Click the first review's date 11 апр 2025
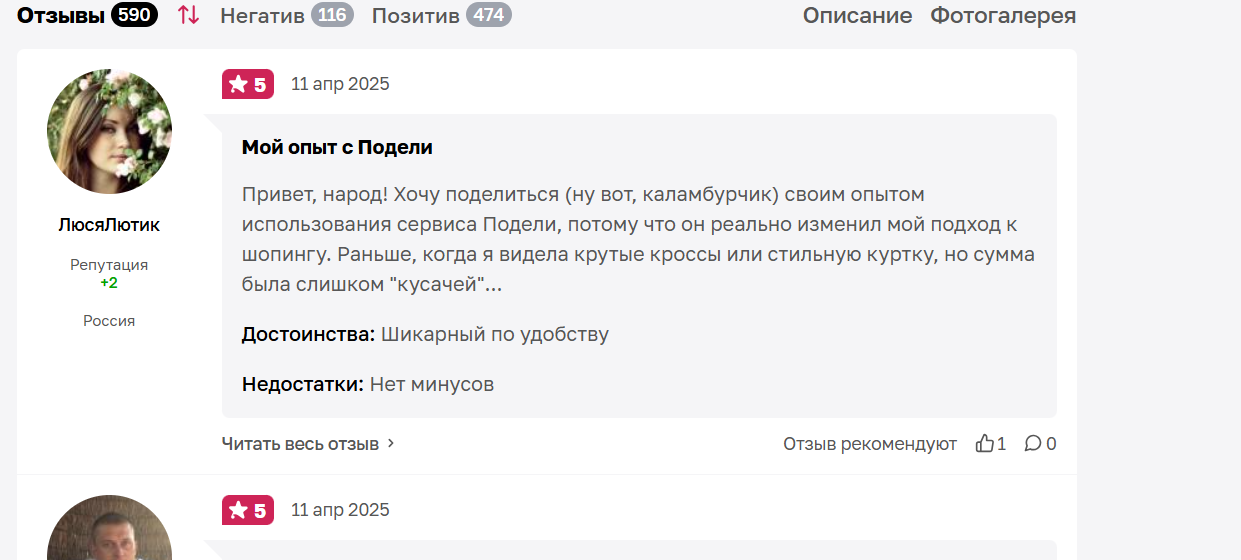Image resolution: width=1241 pixels, height=560 pixels. (340, 84)
